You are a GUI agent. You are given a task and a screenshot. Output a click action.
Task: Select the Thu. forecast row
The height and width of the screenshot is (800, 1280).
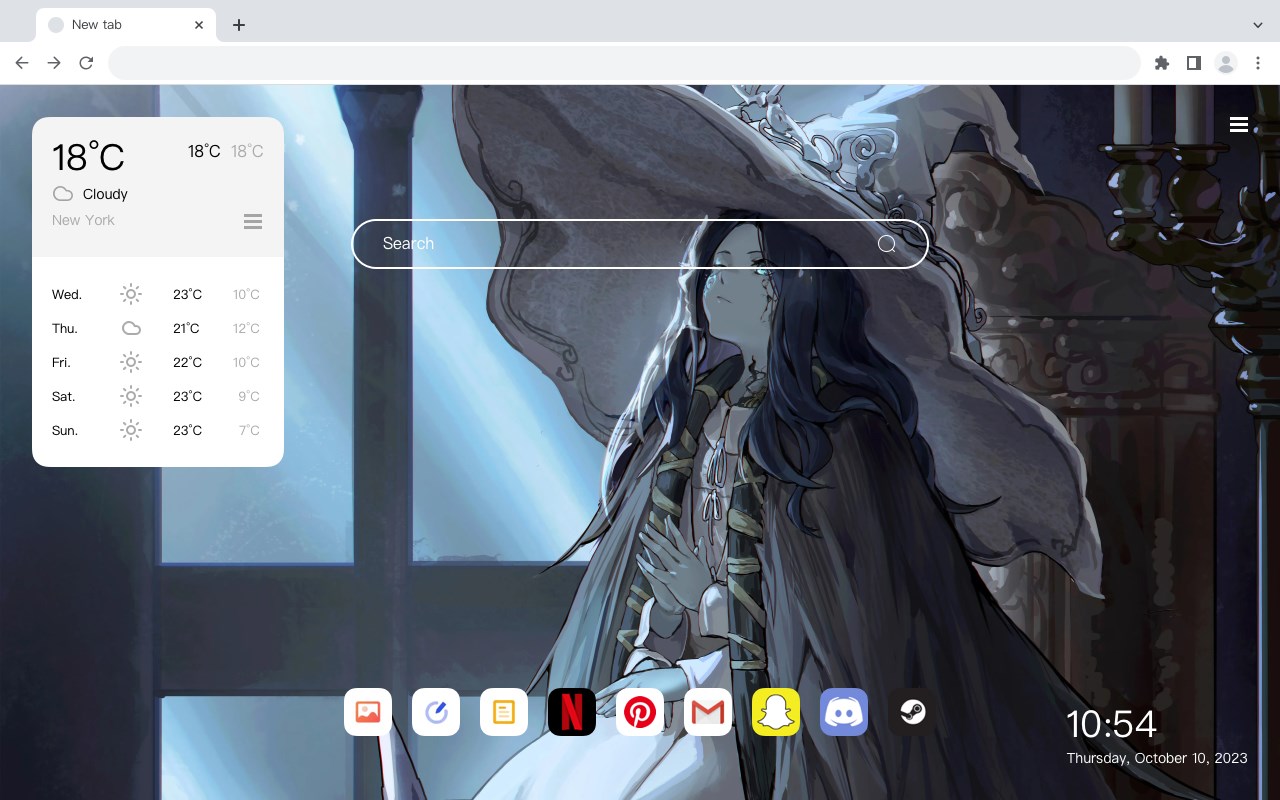(x=158, y=328)
